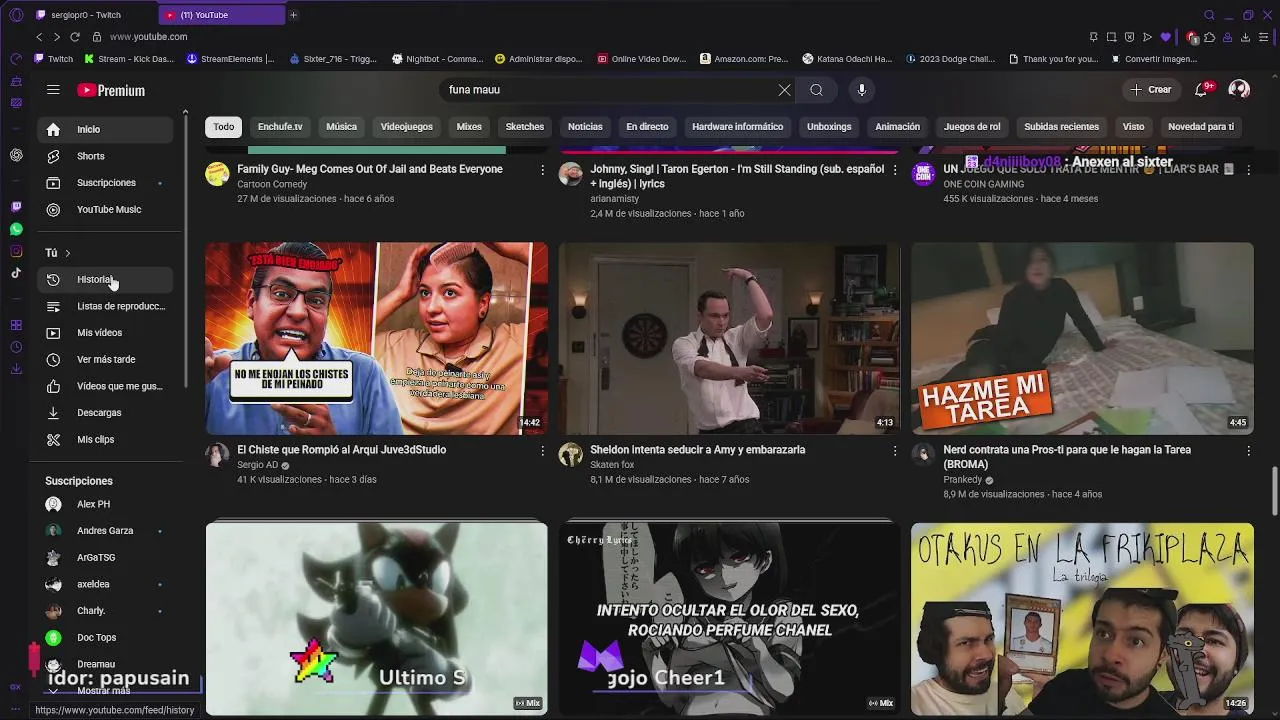Screen dimensions: 1280x720
Task: Open the Nightbot bookmark
Action: coord(438,59)
